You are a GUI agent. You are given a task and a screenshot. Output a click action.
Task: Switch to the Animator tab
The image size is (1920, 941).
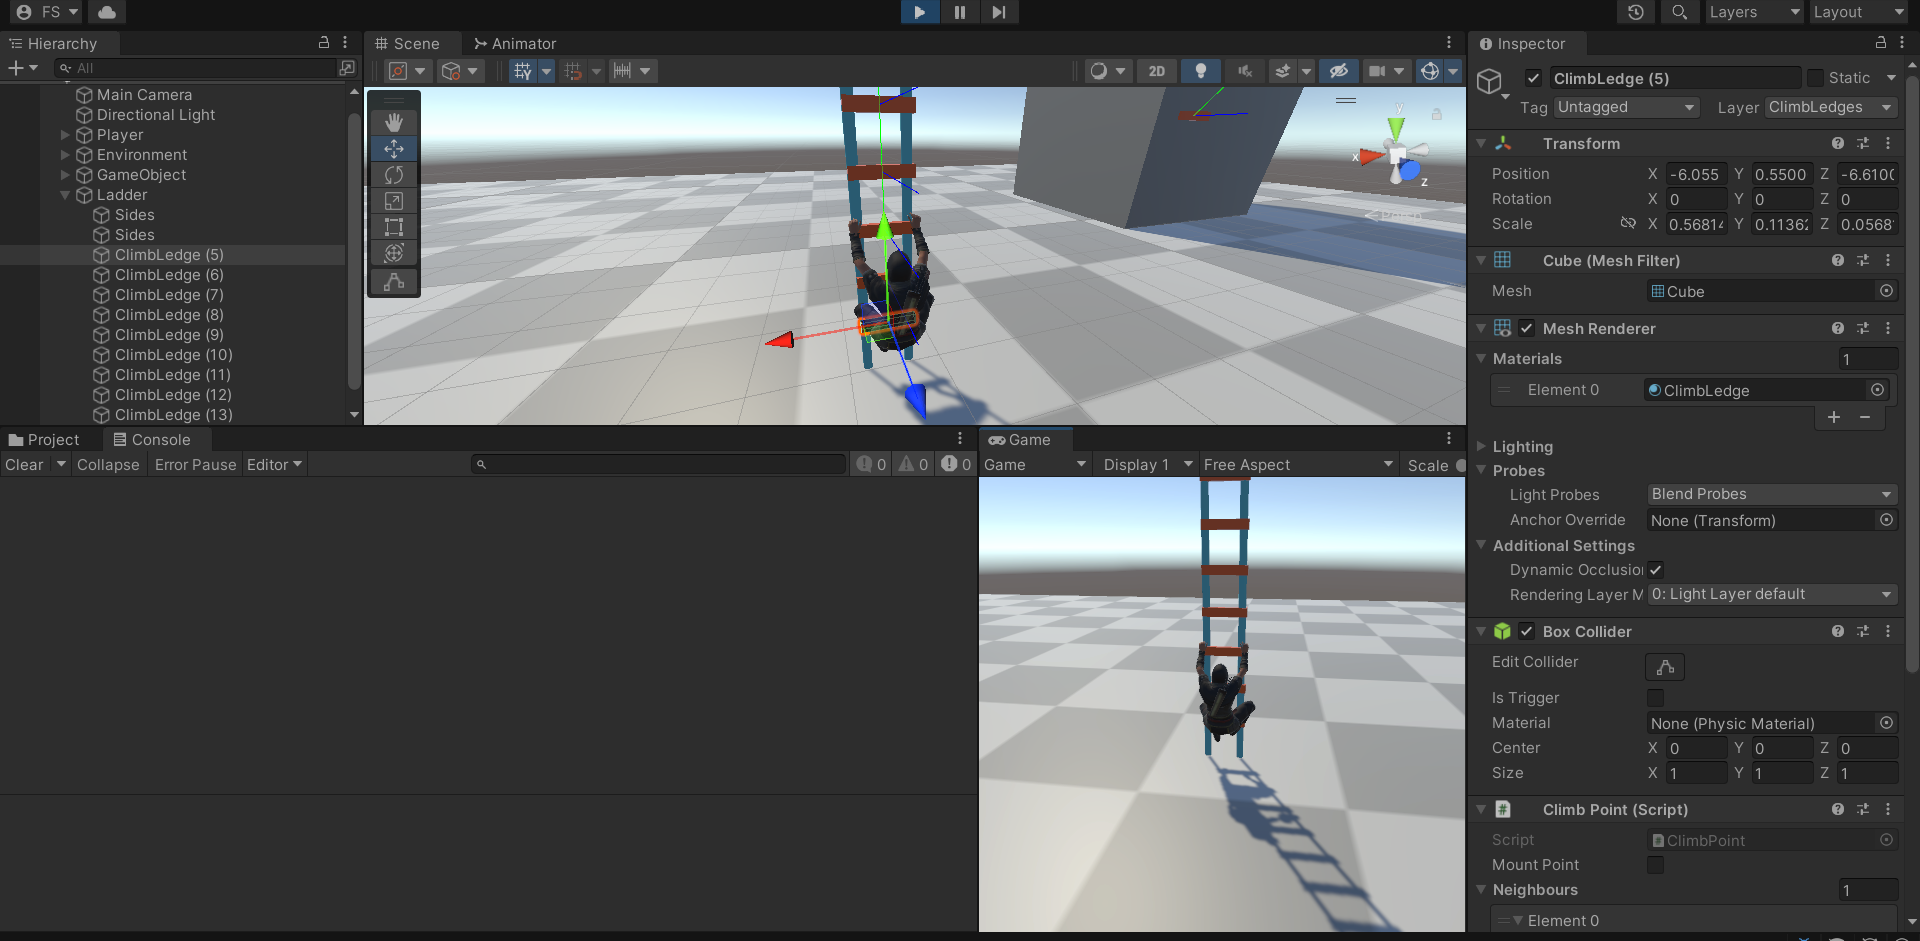coord(515,44)
